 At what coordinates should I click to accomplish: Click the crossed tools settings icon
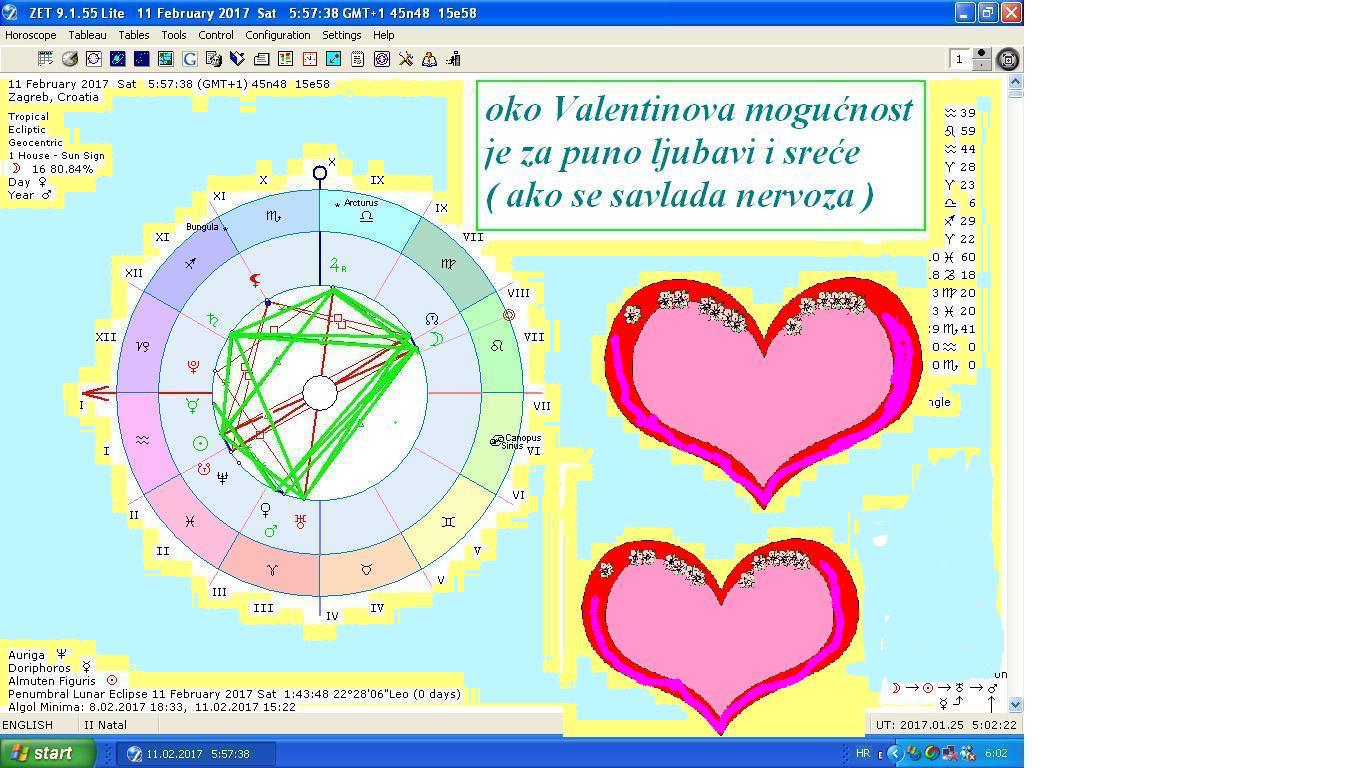(x=406, y=59)
